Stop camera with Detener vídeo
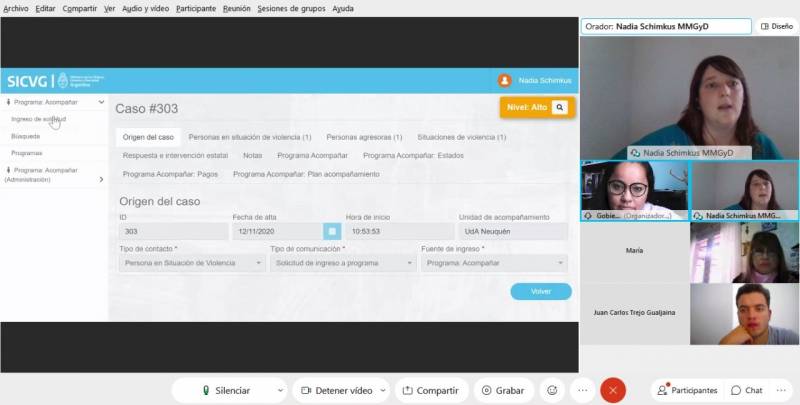 (x=336, y=390)
